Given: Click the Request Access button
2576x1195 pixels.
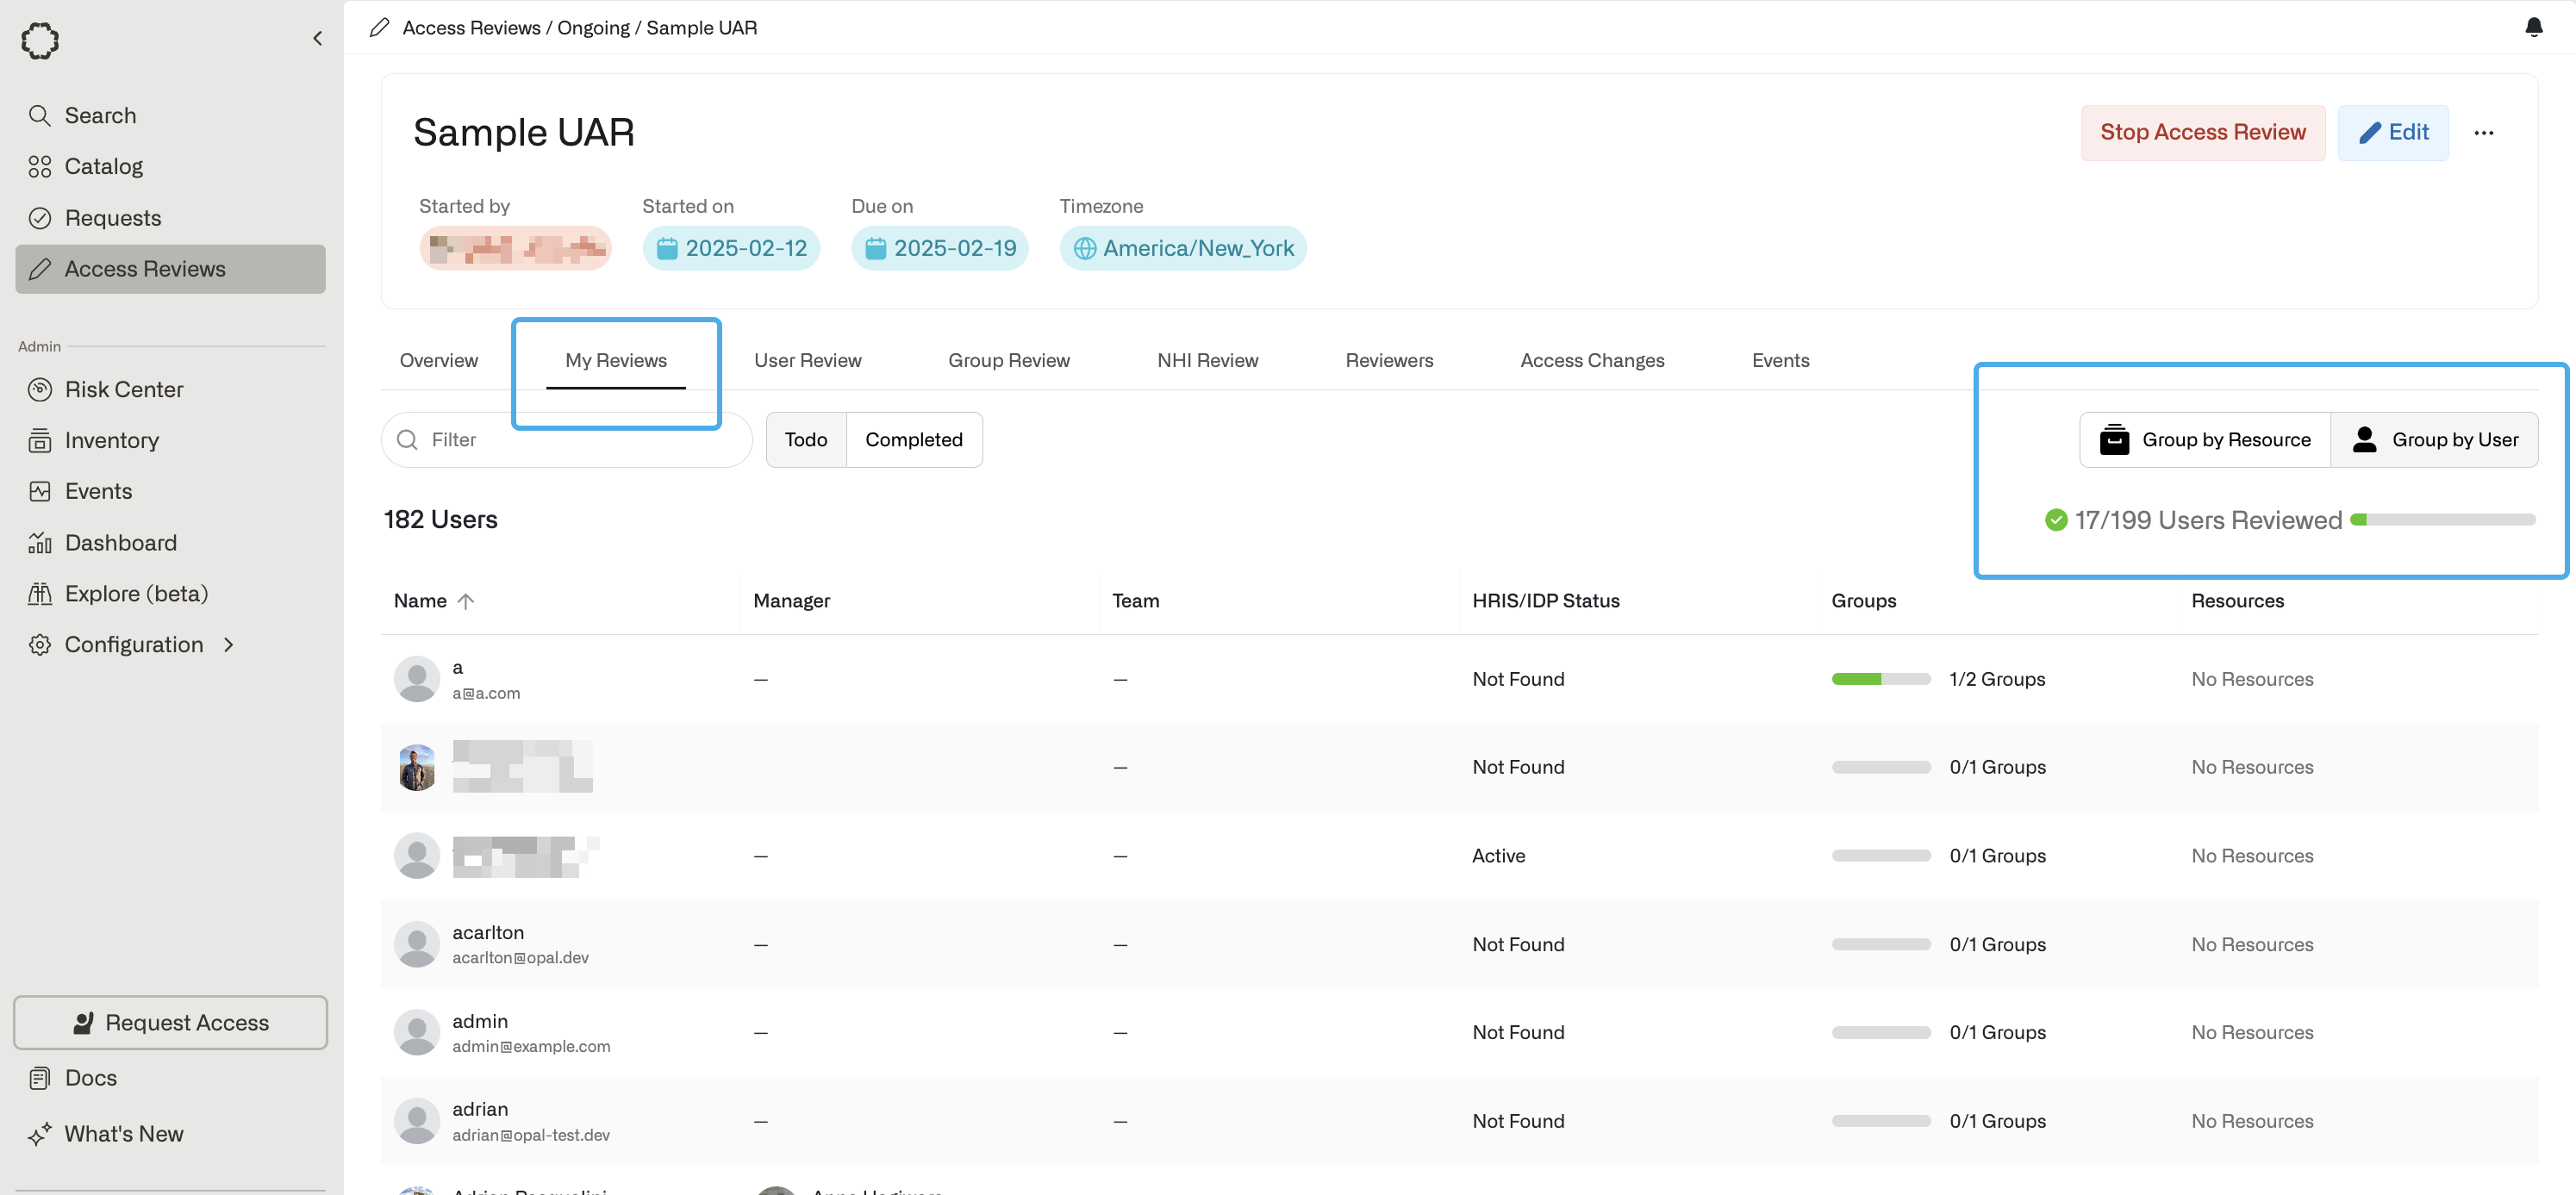Looking at the screenshot, I should 170,1022.
